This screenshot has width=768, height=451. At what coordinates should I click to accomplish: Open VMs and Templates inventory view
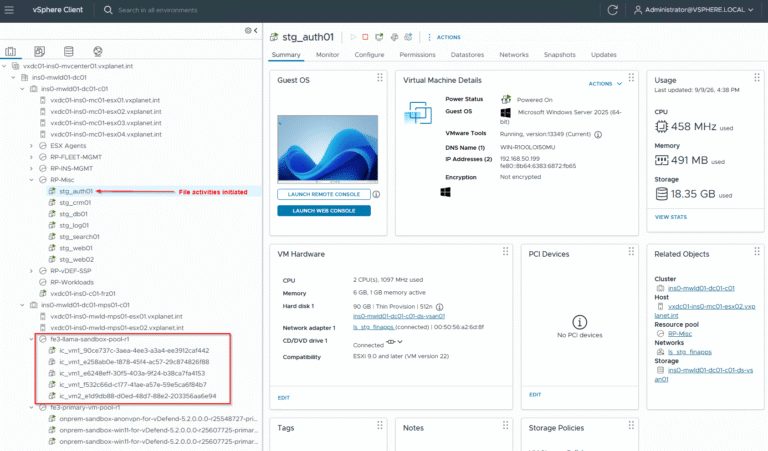point(39,51)
